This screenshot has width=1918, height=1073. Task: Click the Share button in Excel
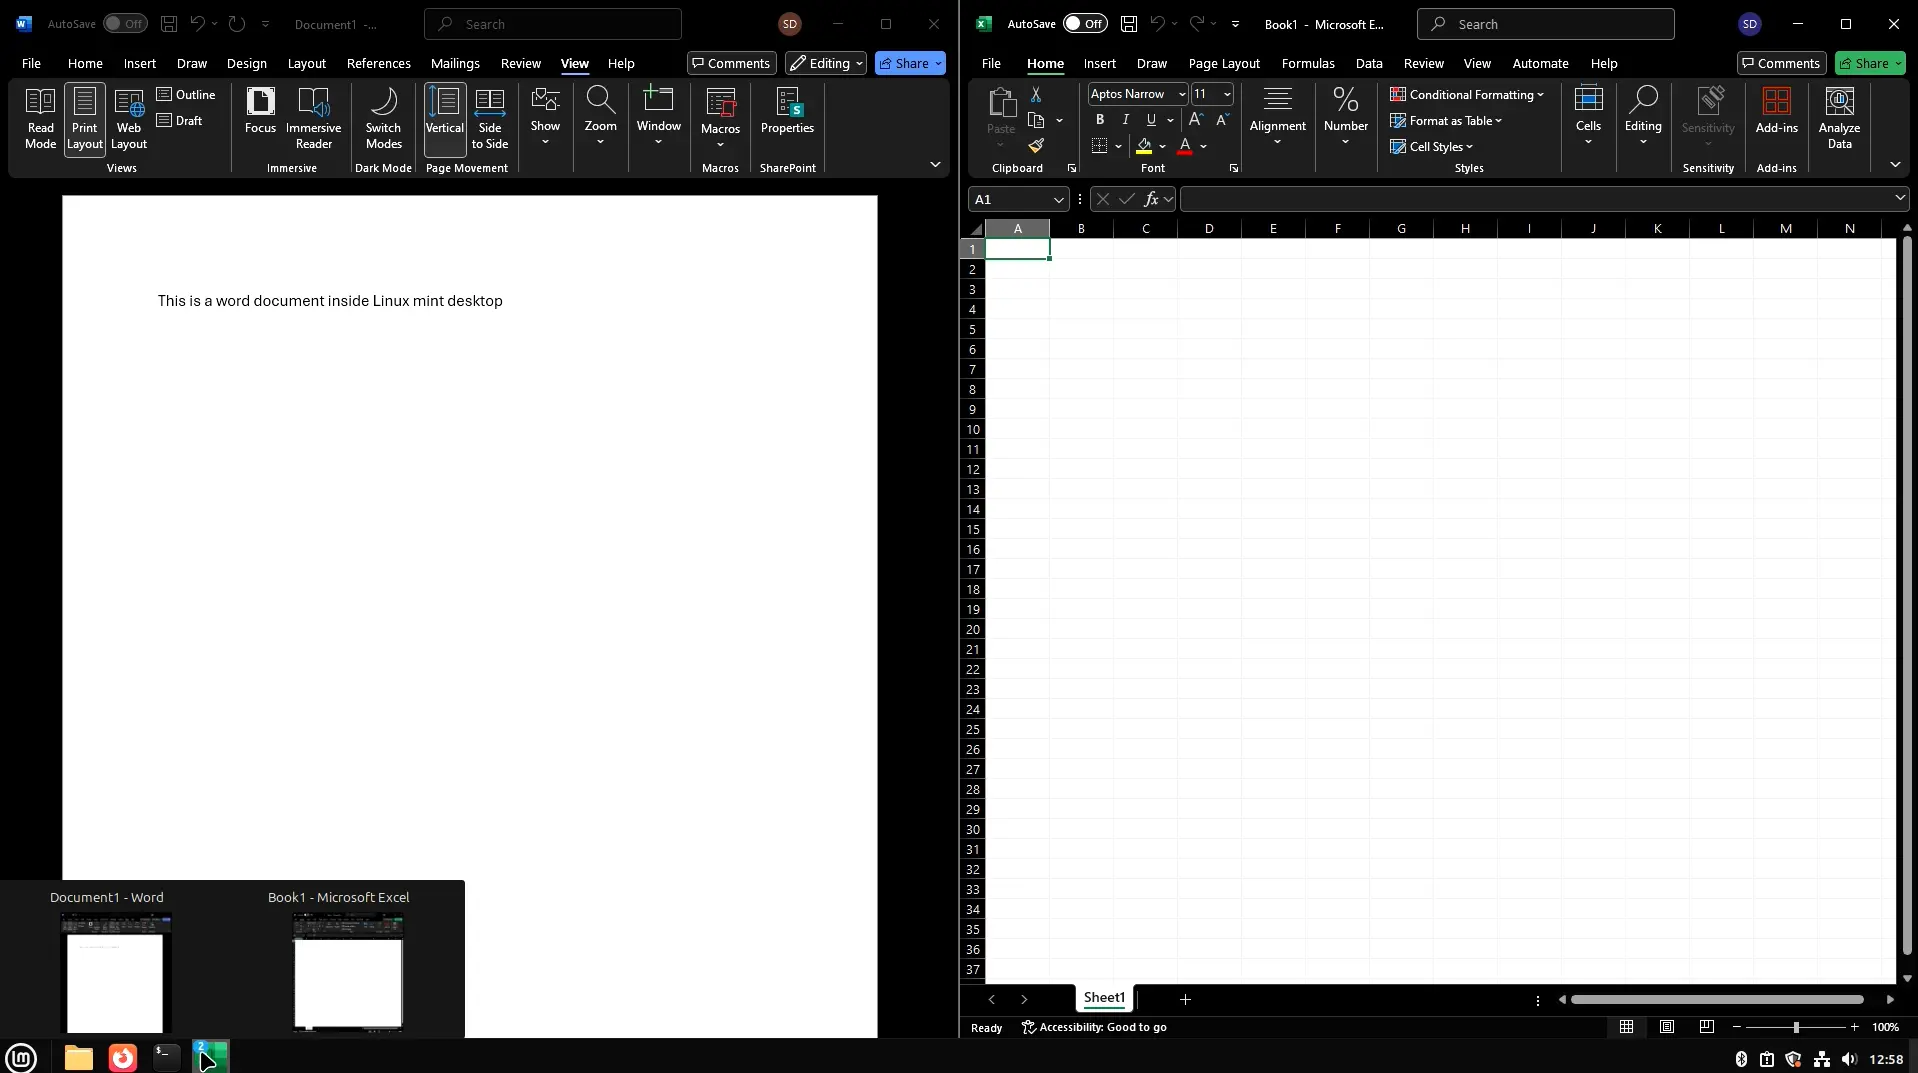pyautogui.click(x=1866, y=62)
